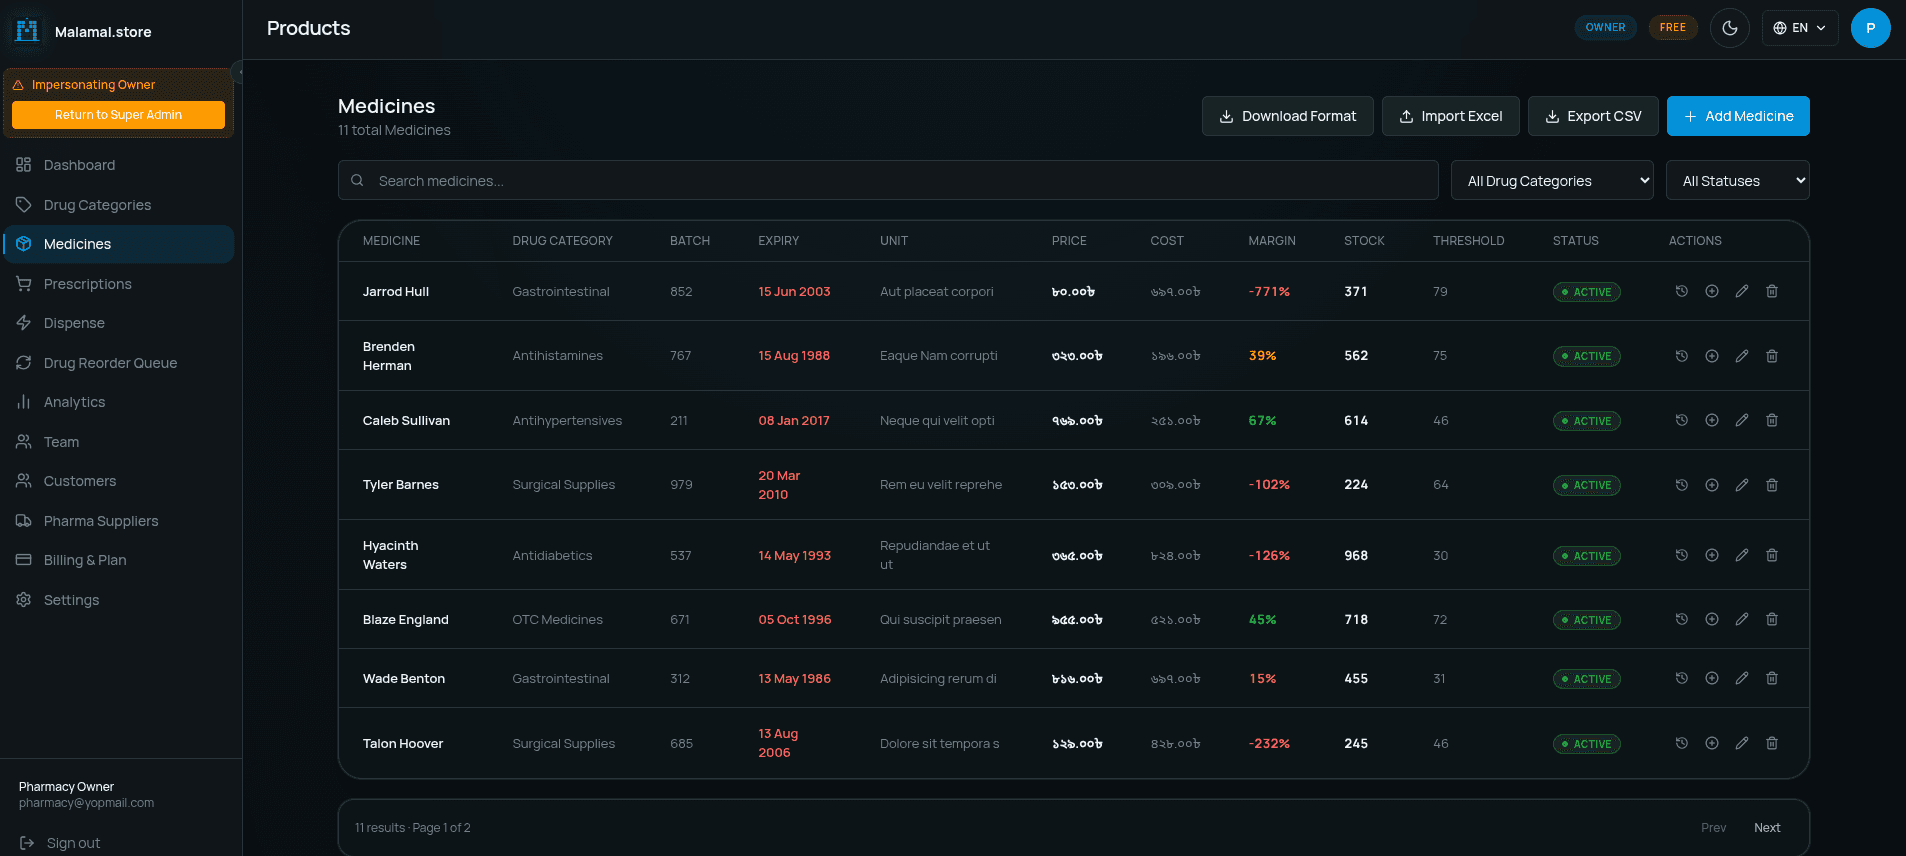Viewport: 1906px width, 856px height.
Task: Toggle dark mode with moon icon
Action: (1729, 28)
